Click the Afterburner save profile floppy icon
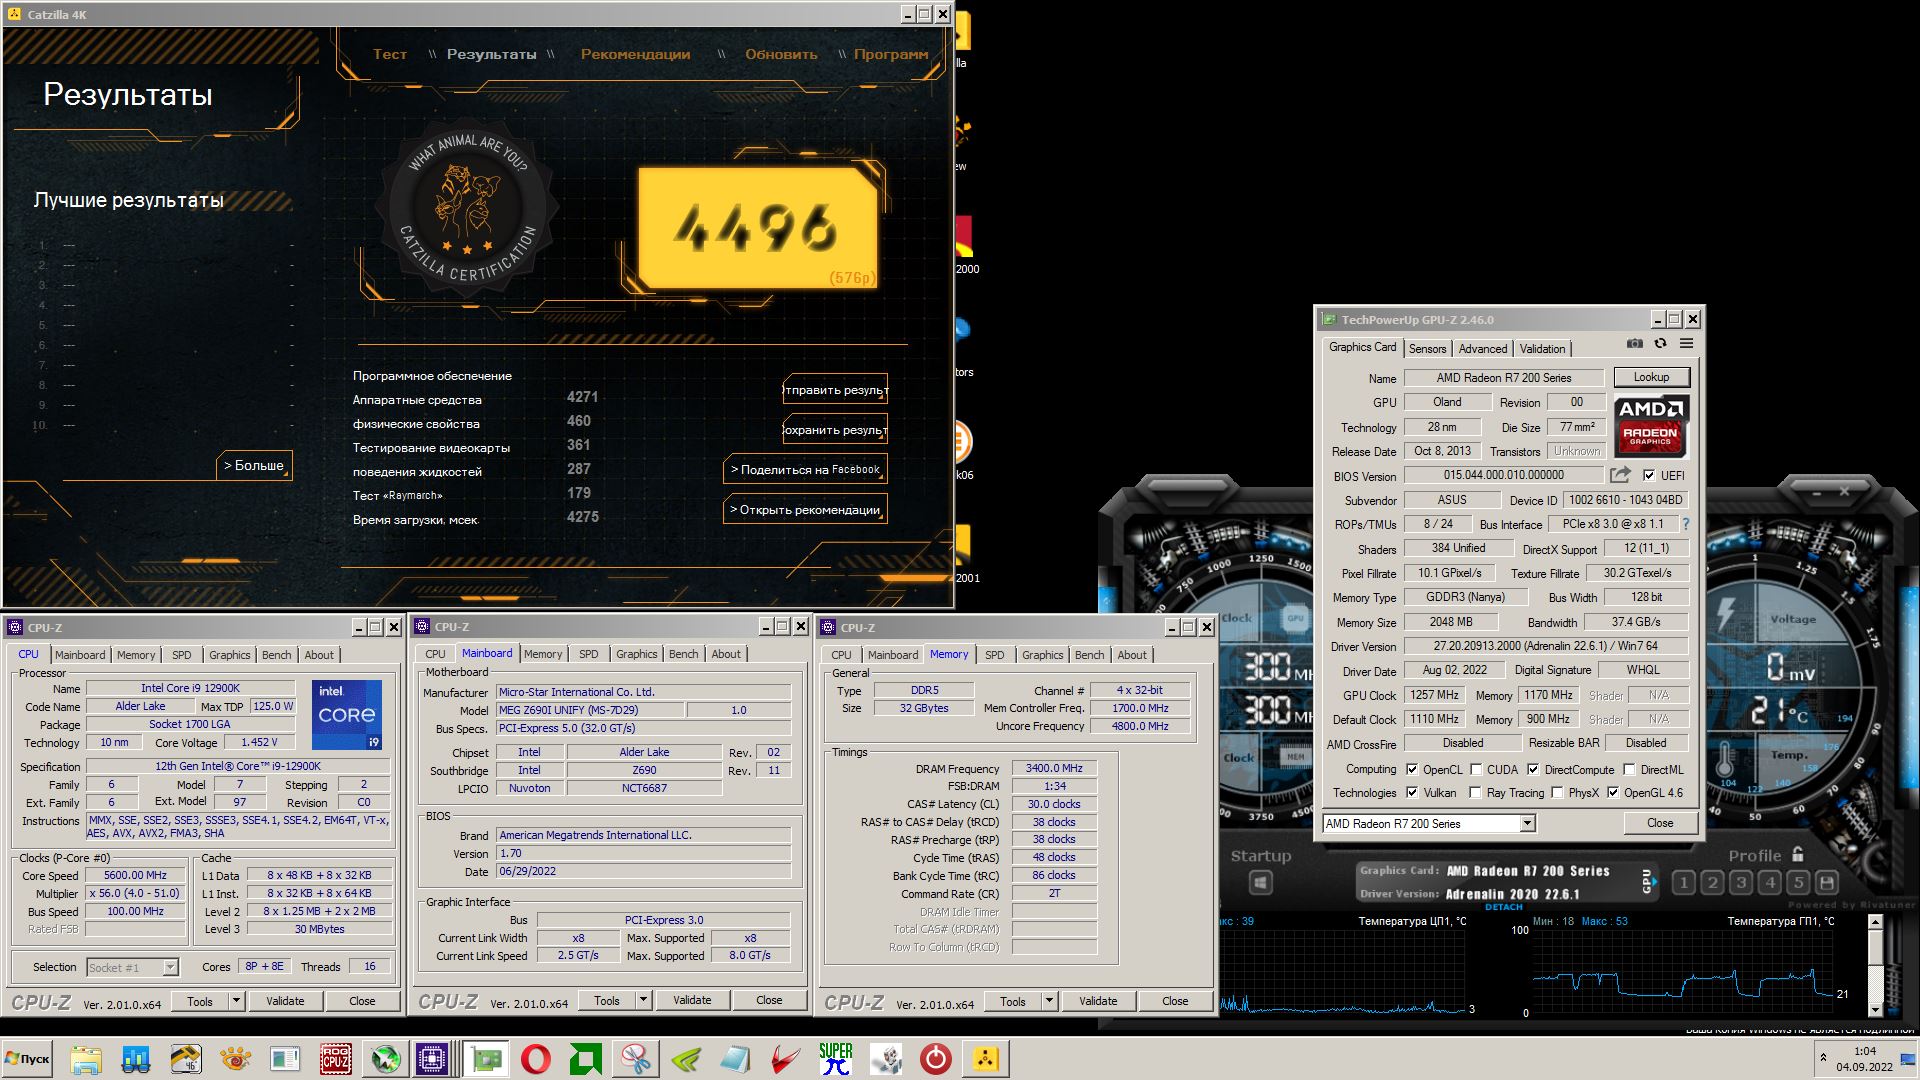The height and width of the screenshot is (1080, 1920). click(x=1827, y=883)
